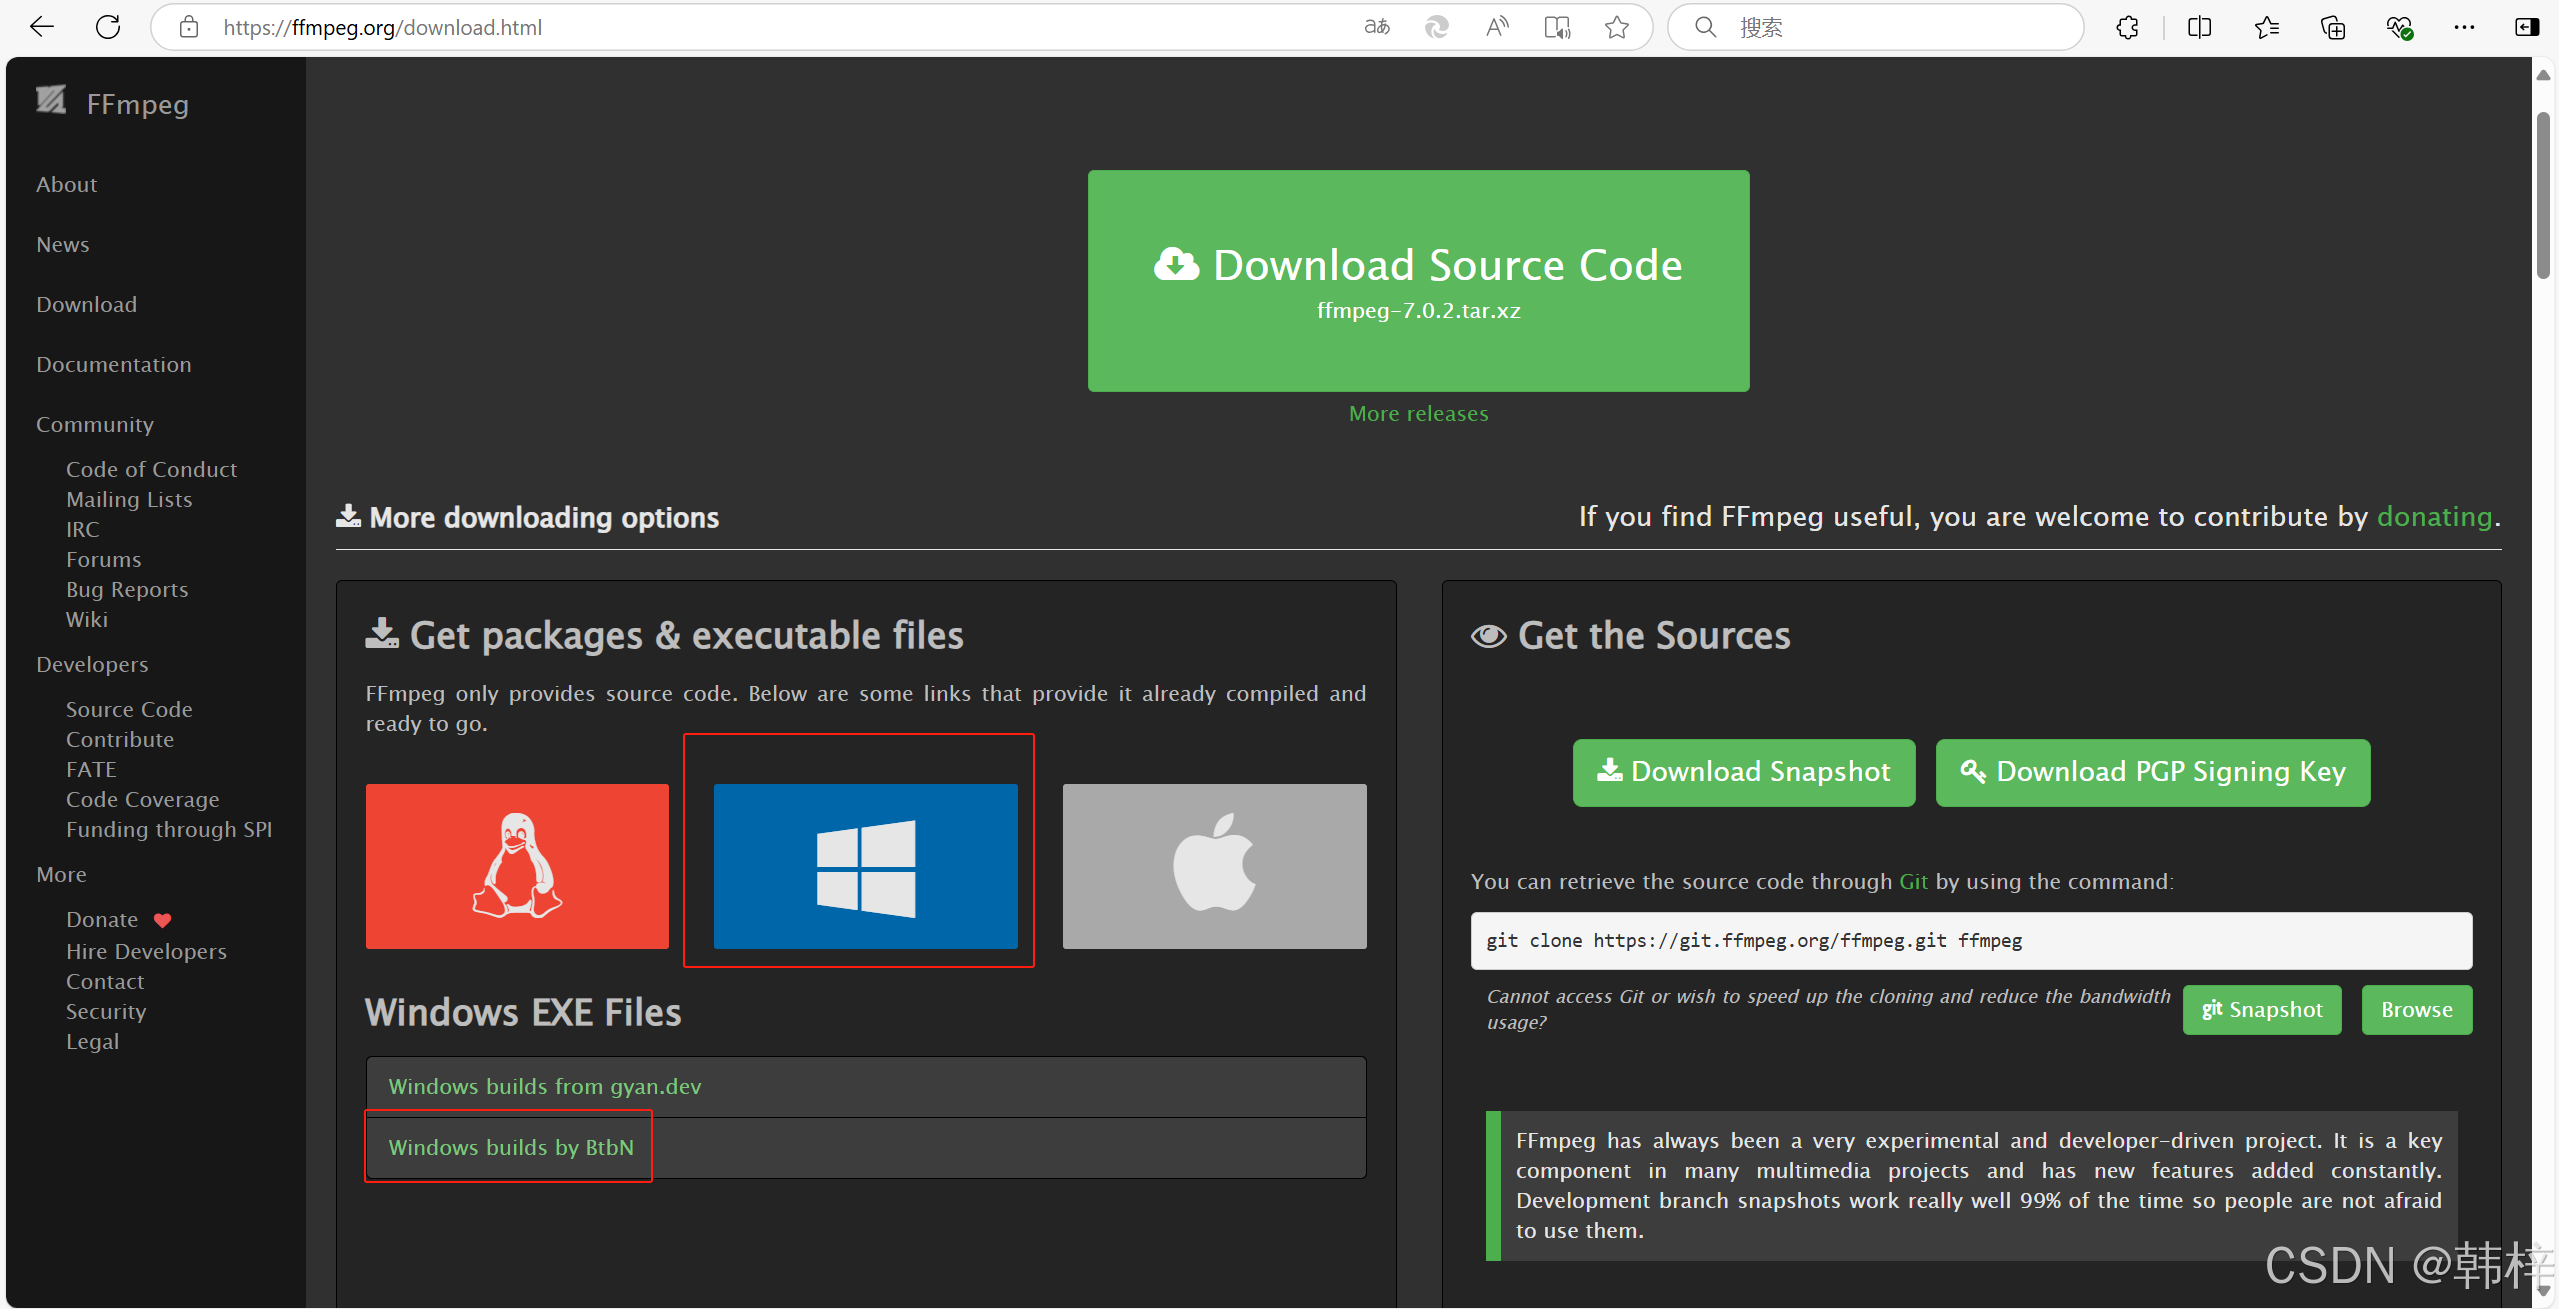This screenshot has height=1309, width=2559.
Task: Open the browser extensions puzzle icon
Action: coord(2128,27)
